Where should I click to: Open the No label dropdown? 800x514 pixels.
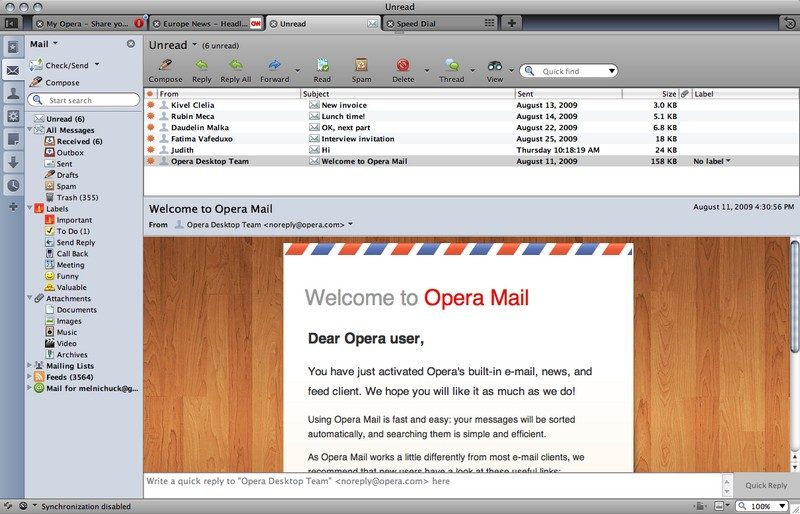pyautogui.click(x=712, y=161)
